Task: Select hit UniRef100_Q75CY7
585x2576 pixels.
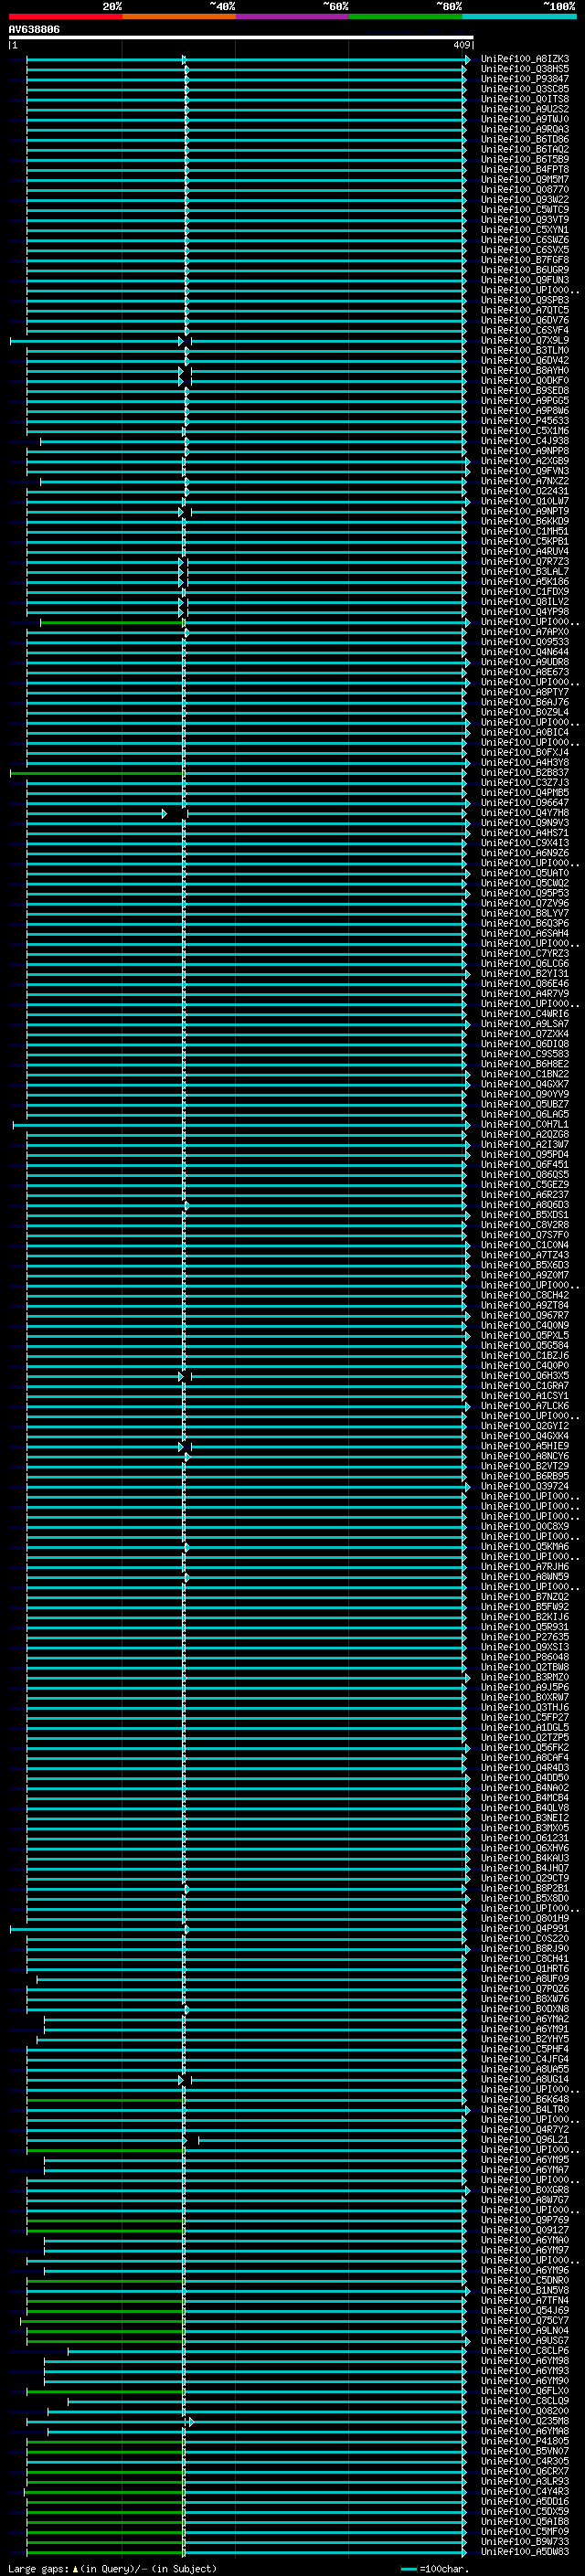Action: tap(525, 2322)
